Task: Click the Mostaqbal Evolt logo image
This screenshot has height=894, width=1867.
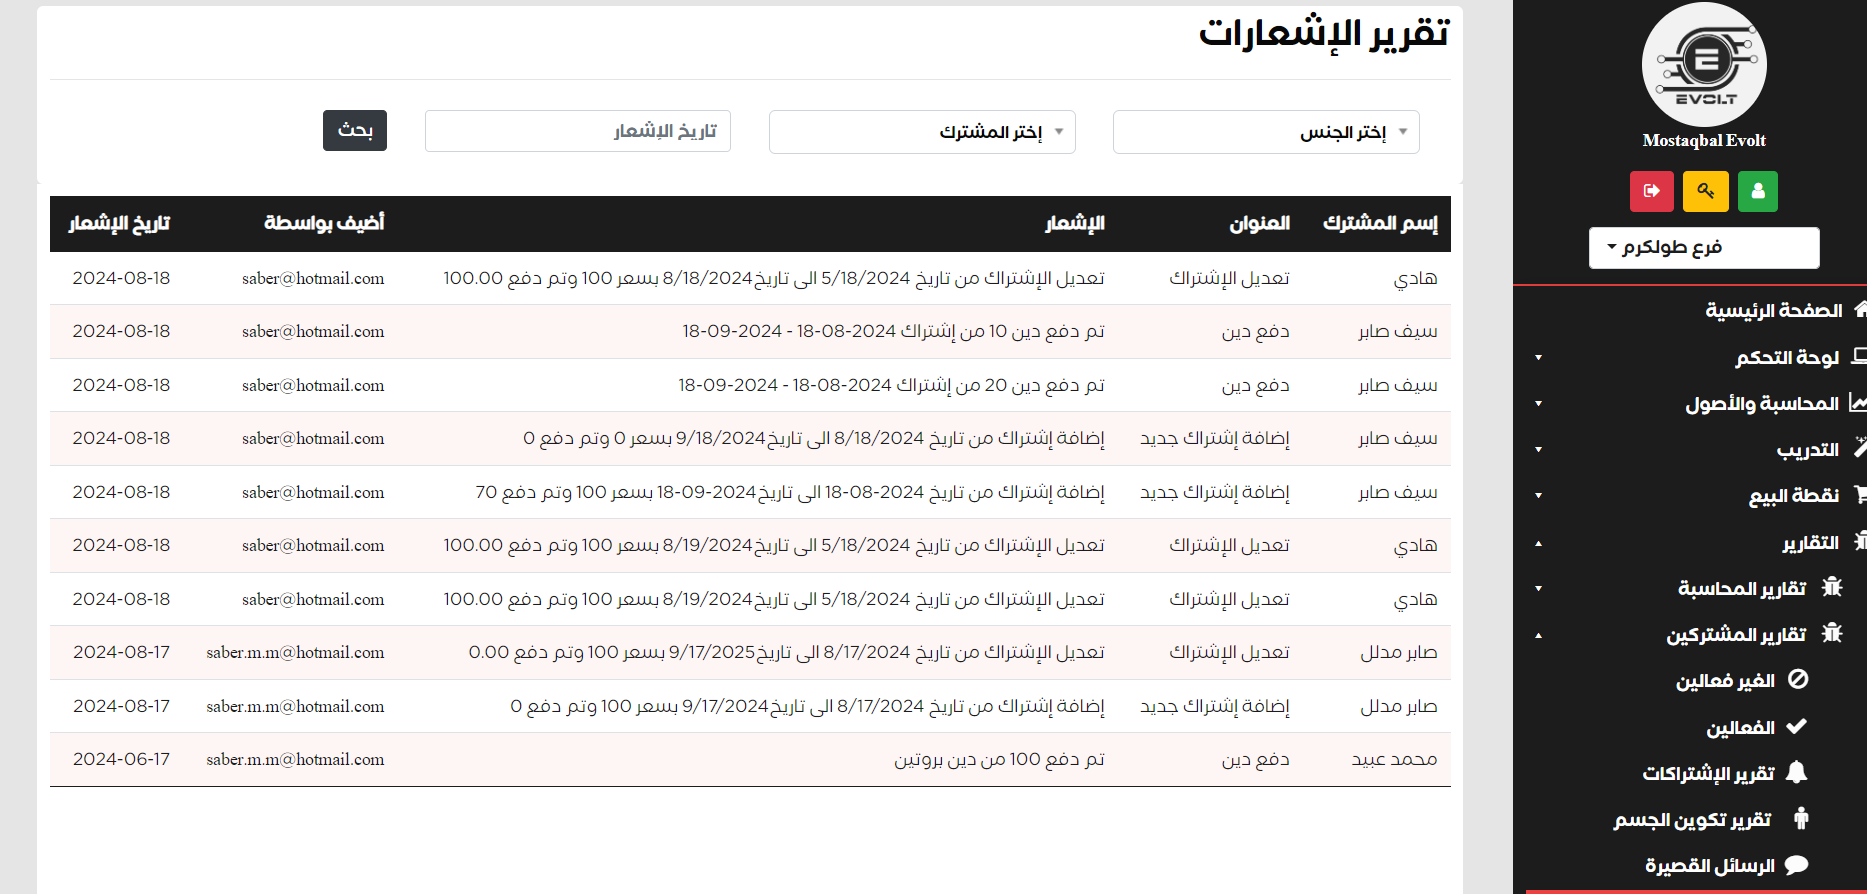Action: (1704, 65)
